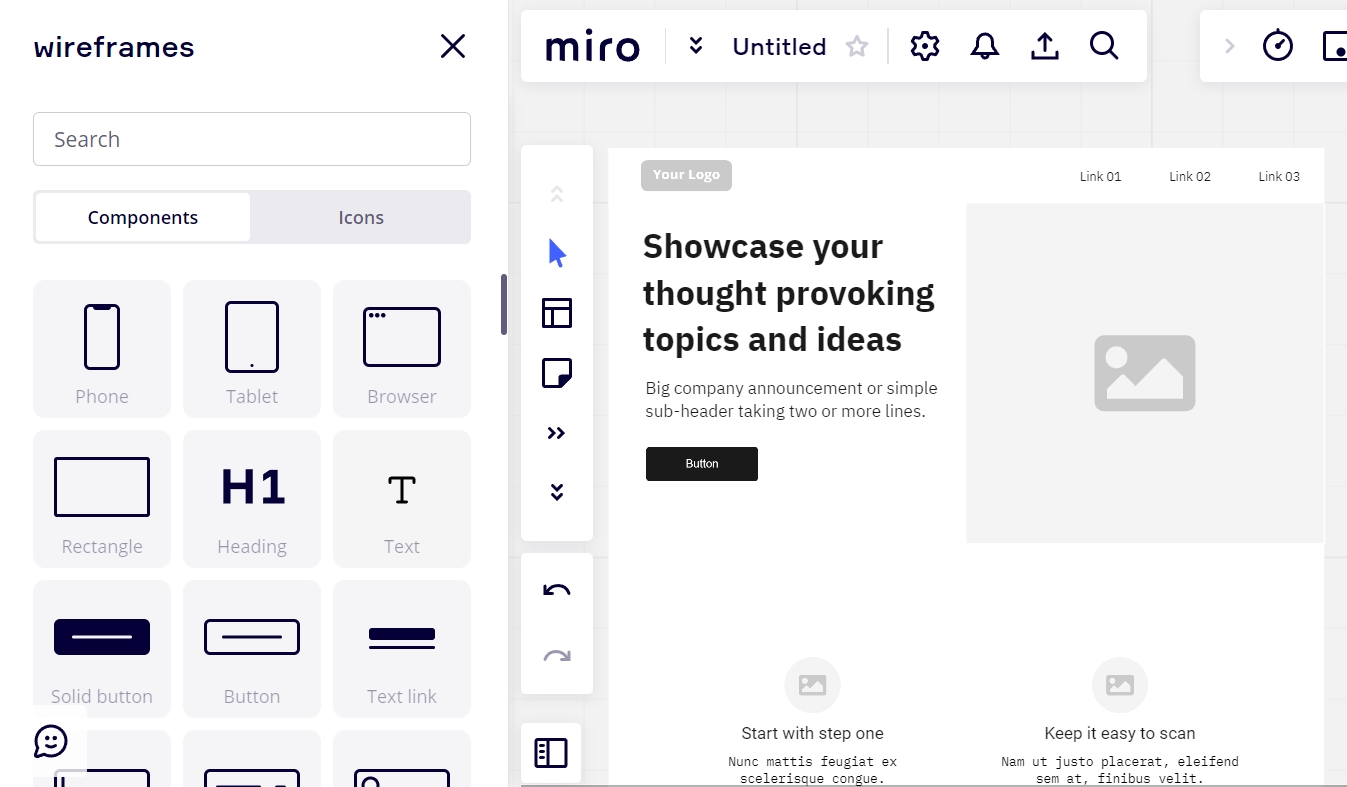Click the Untitled board name
Viewport: 1347px width, 787px height.
[779, 47]
